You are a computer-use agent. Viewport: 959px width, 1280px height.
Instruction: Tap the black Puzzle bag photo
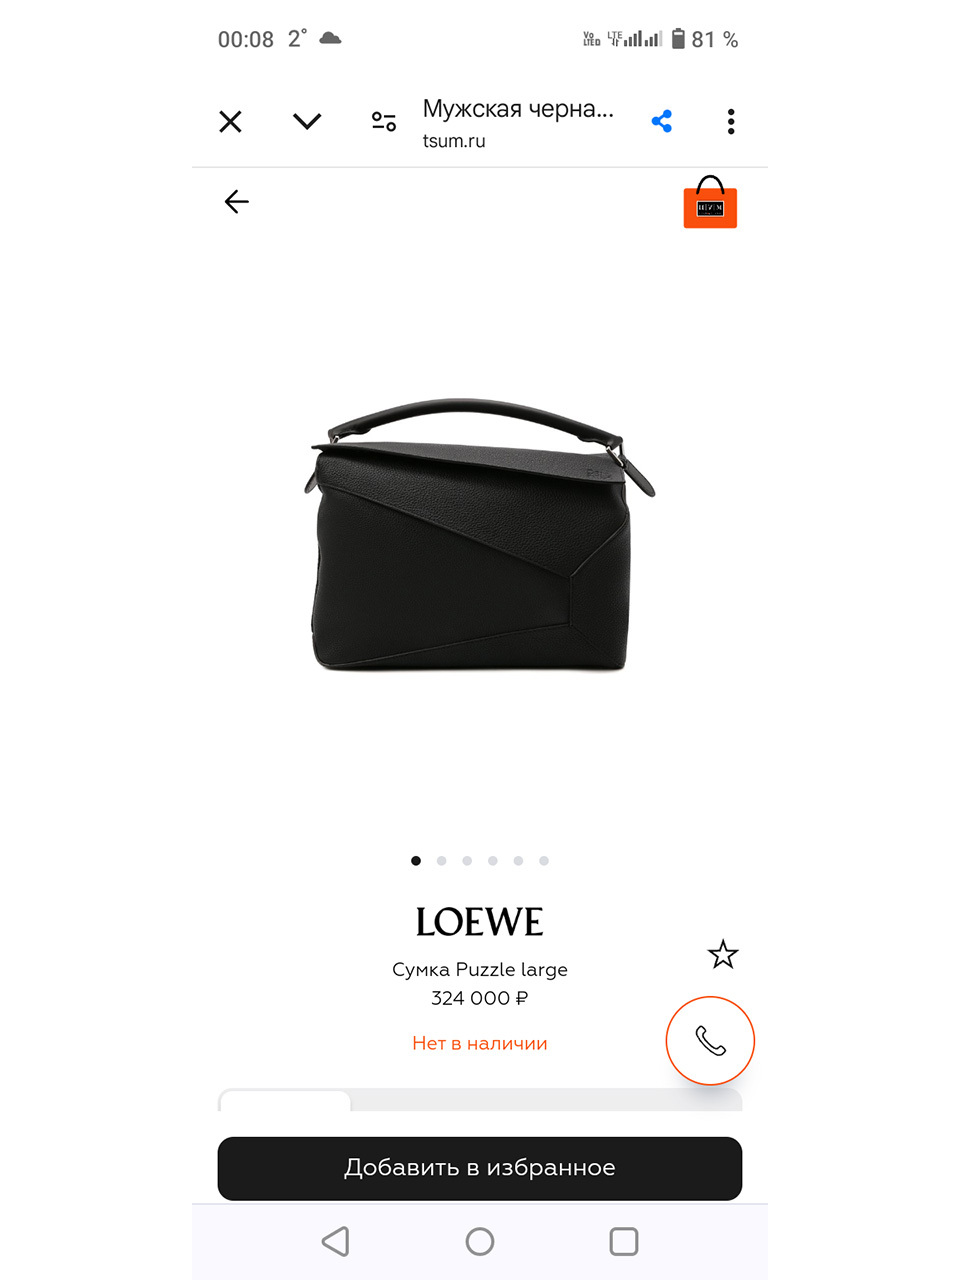click(480, 535)
